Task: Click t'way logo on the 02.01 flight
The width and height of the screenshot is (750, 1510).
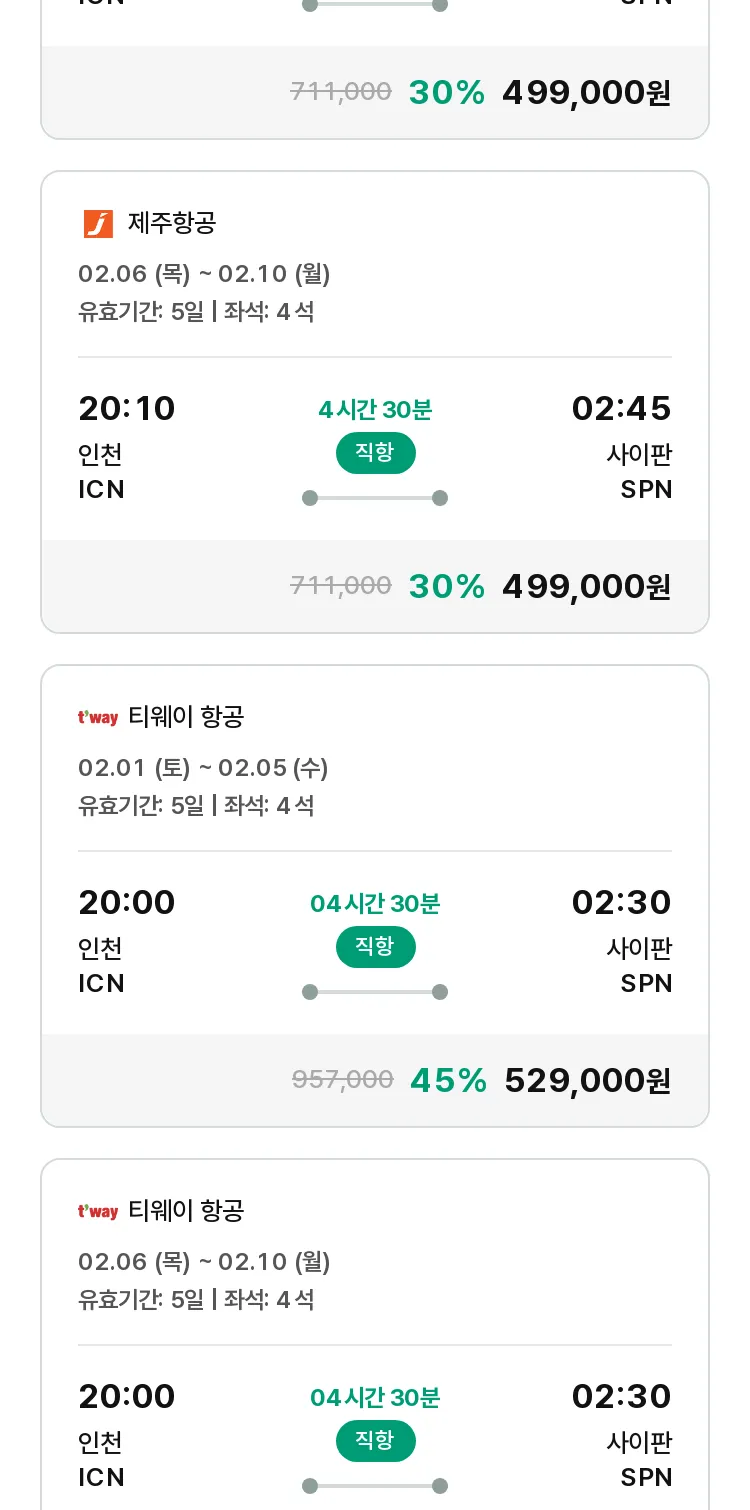Action: point(98,717)
